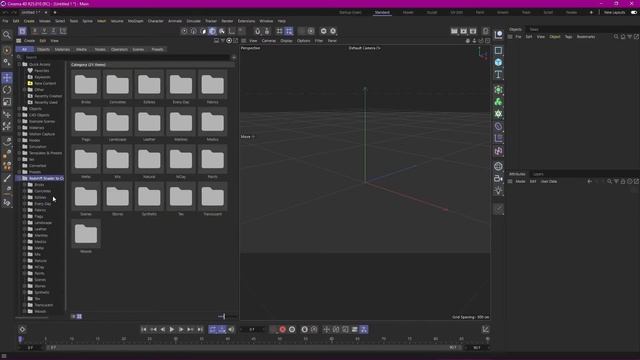Open the Camera object palette icon

(x=498, y=178)
